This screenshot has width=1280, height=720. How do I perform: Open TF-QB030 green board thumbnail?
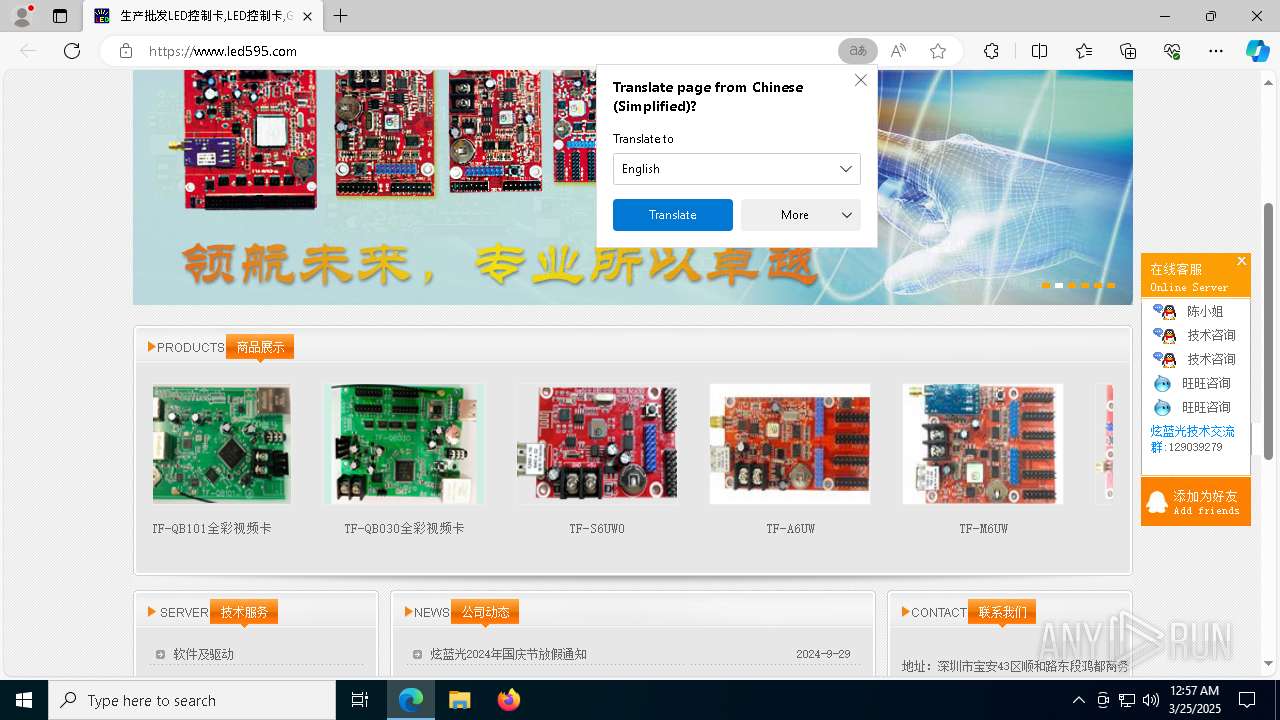[404, 444]
